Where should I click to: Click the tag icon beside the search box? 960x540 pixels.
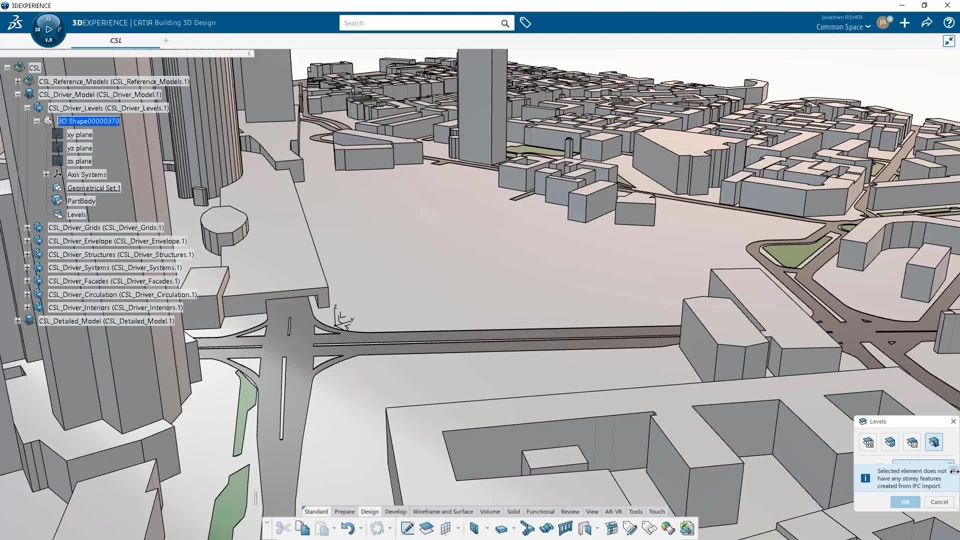(x=525, y=23)
